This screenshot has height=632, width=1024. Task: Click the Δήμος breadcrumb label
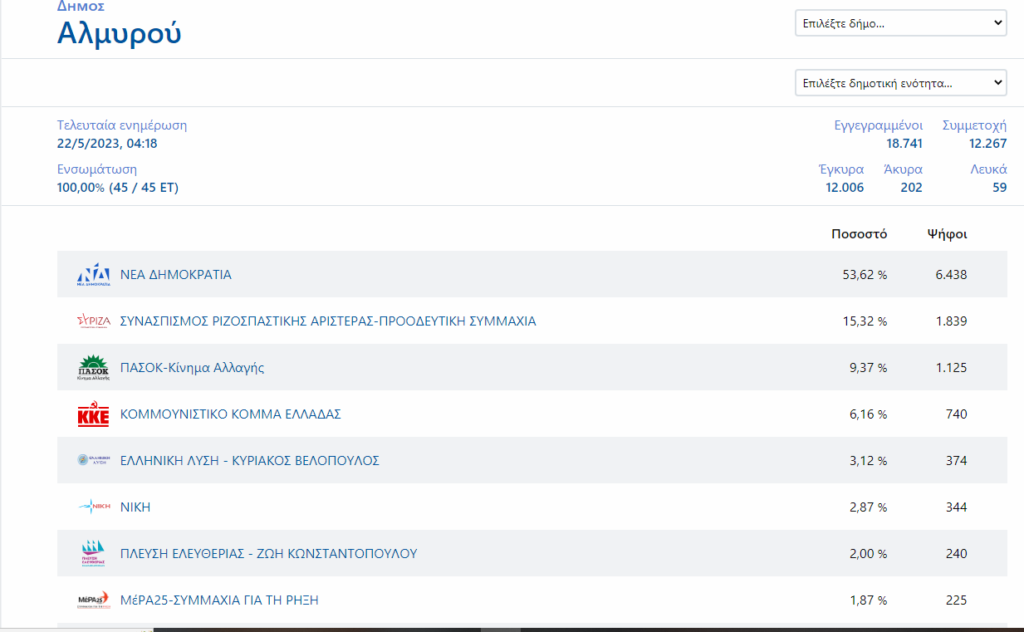(80, 7)
